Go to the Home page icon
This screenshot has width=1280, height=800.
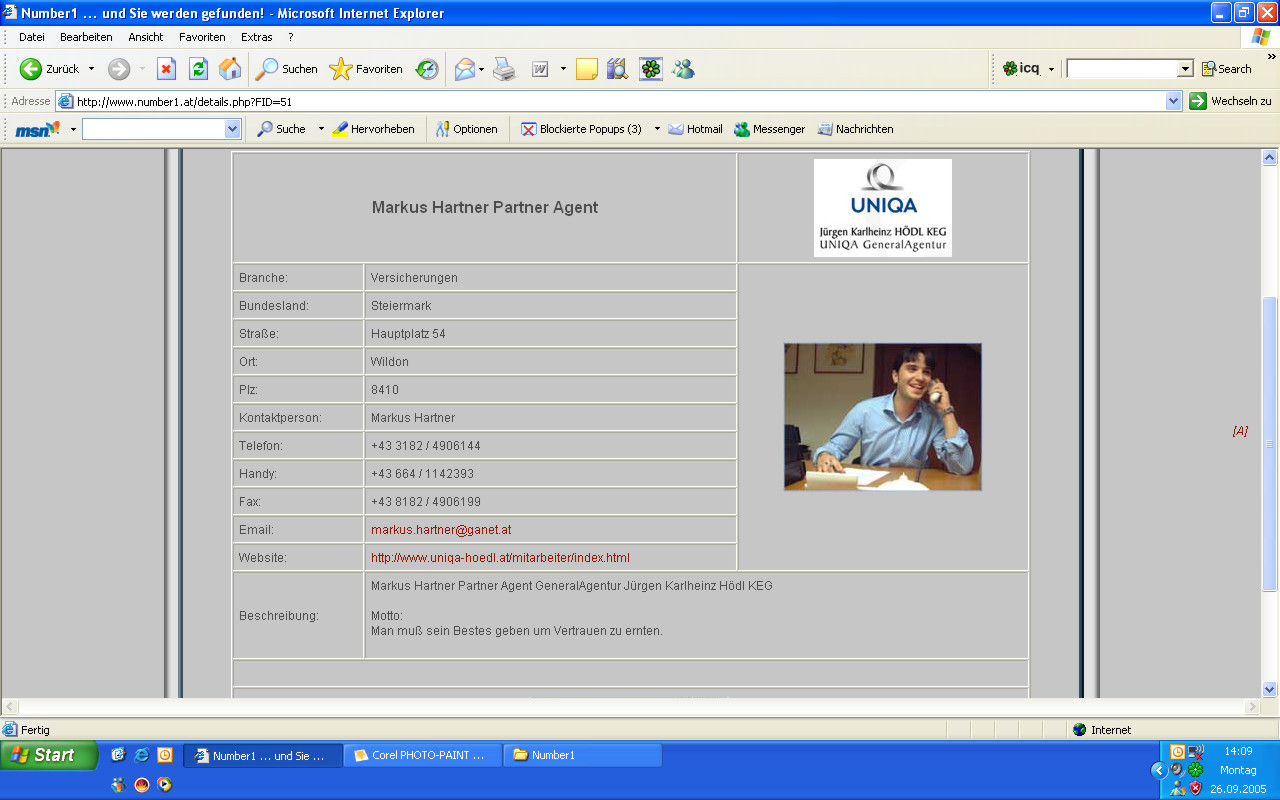coord(230,69)
